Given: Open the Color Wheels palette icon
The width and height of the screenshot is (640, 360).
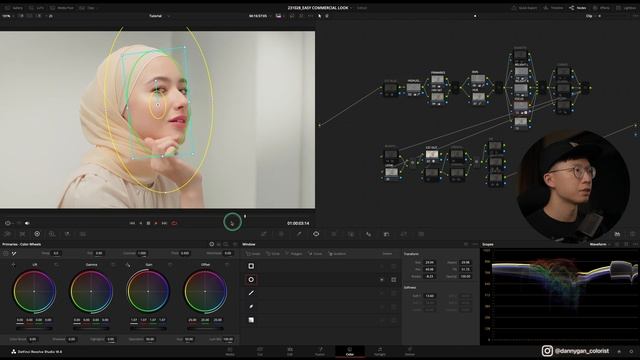Looking at the screenshot, I should pos(37,234).
